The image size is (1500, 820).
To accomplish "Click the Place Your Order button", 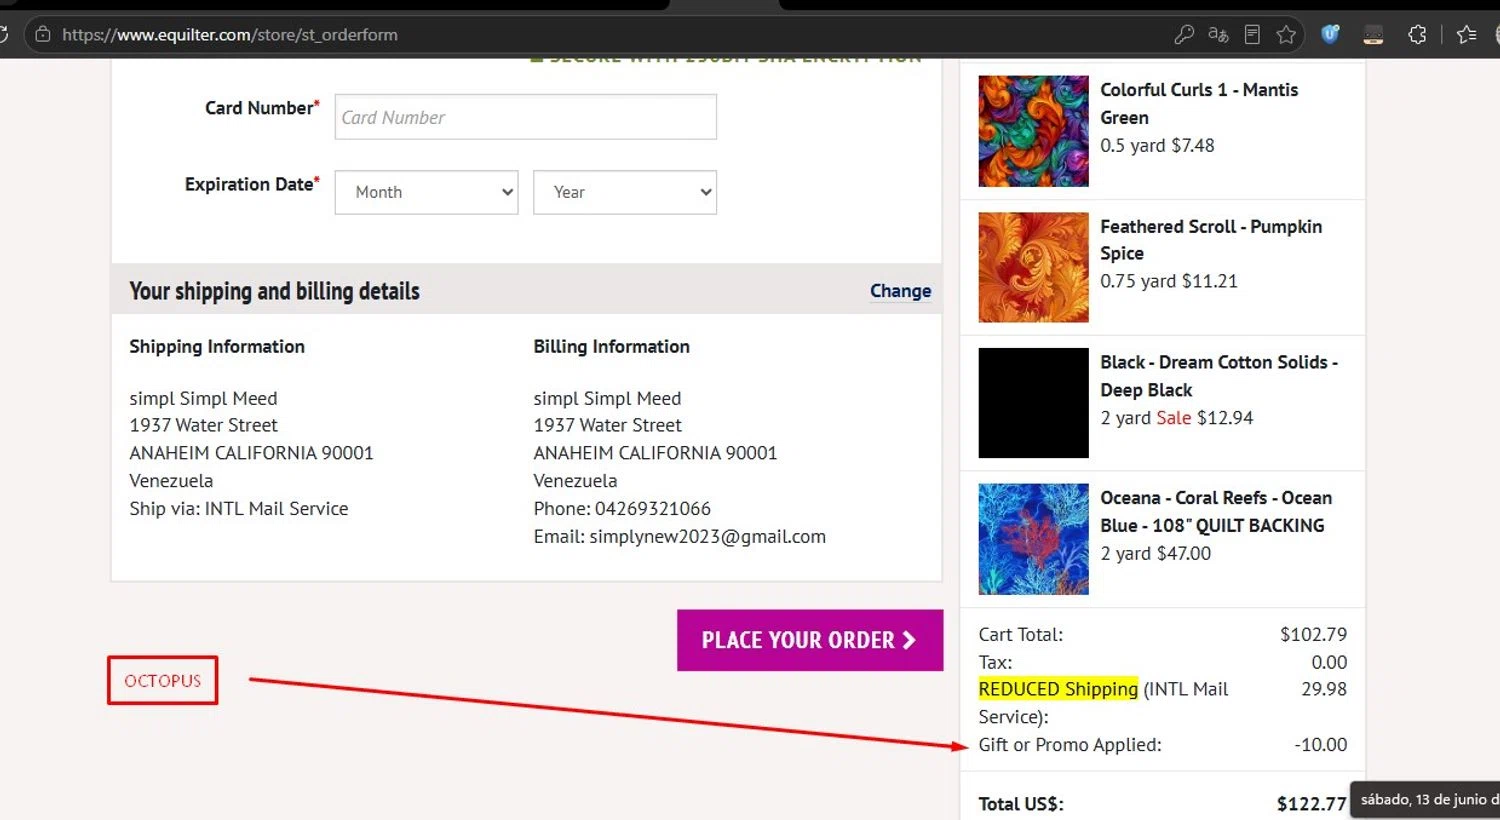I will click(810, 640).
